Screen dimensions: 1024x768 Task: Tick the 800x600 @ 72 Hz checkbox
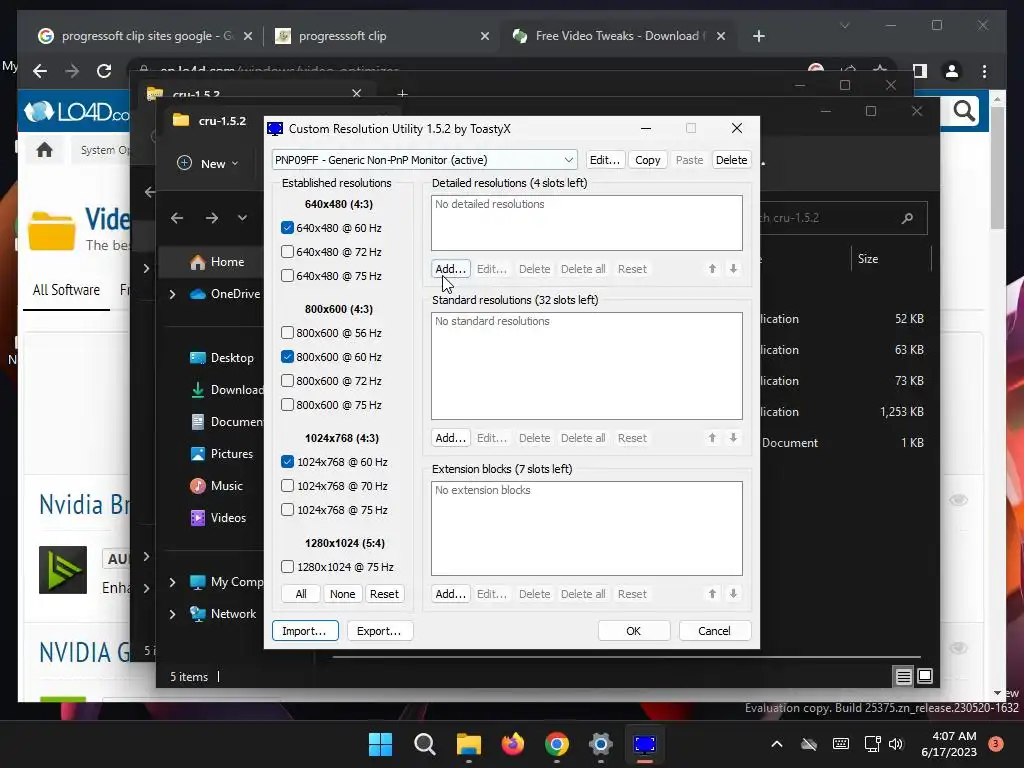coord(287,381)
